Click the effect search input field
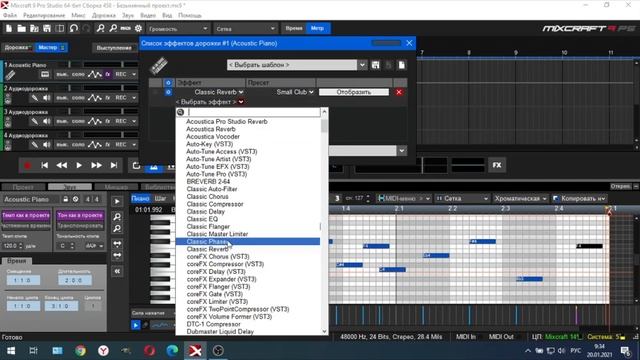Image resolution: width=640 pixels, height=360 pixels. pyautogui.click(x=253, y=112)
